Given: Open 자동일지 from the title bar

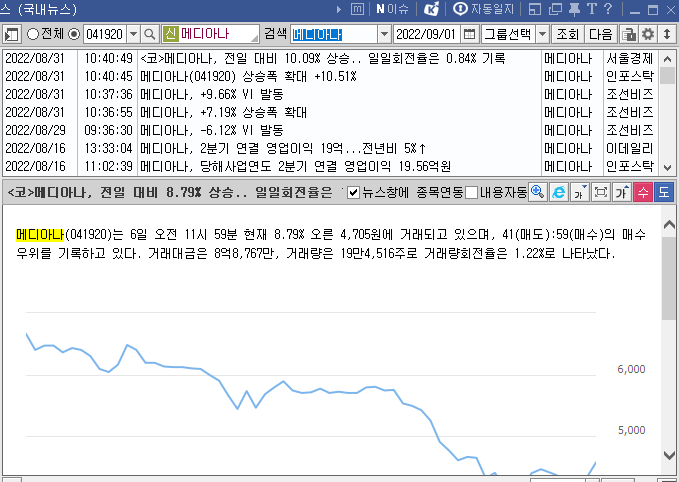Looking at the screenshot, I should coord(484,9).
